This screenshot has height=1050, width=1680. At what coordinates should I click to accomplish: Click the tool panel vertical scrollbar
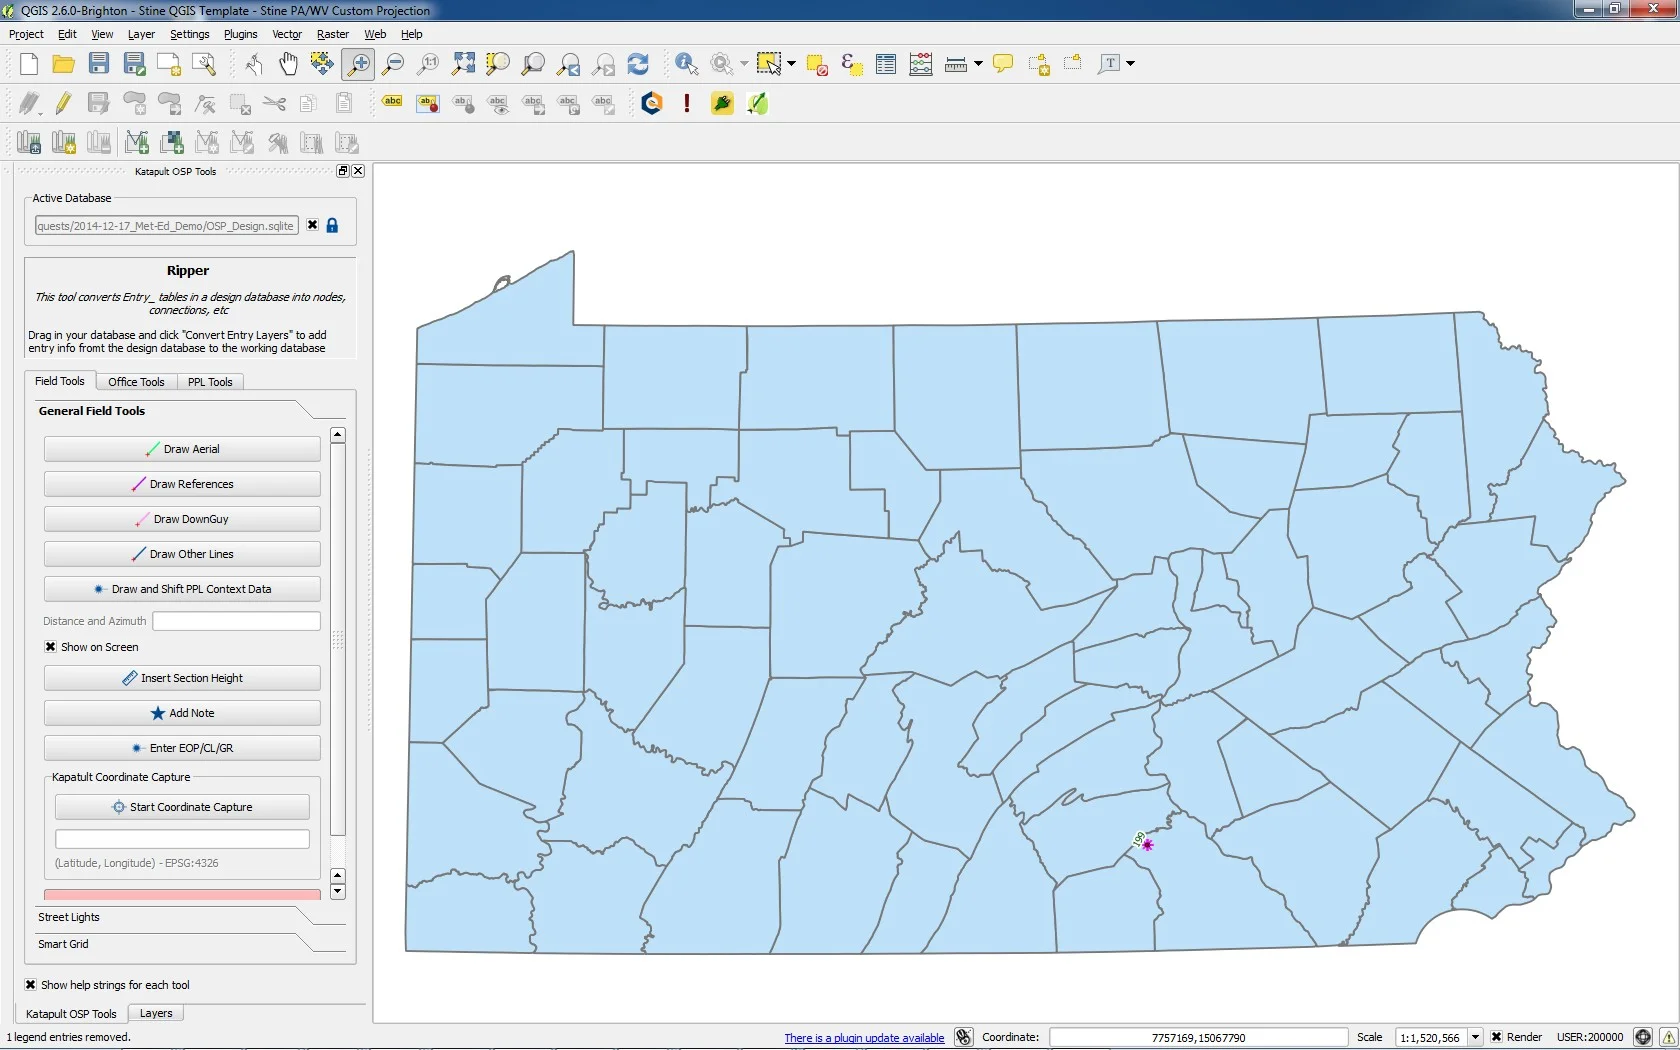coord(338,640)
